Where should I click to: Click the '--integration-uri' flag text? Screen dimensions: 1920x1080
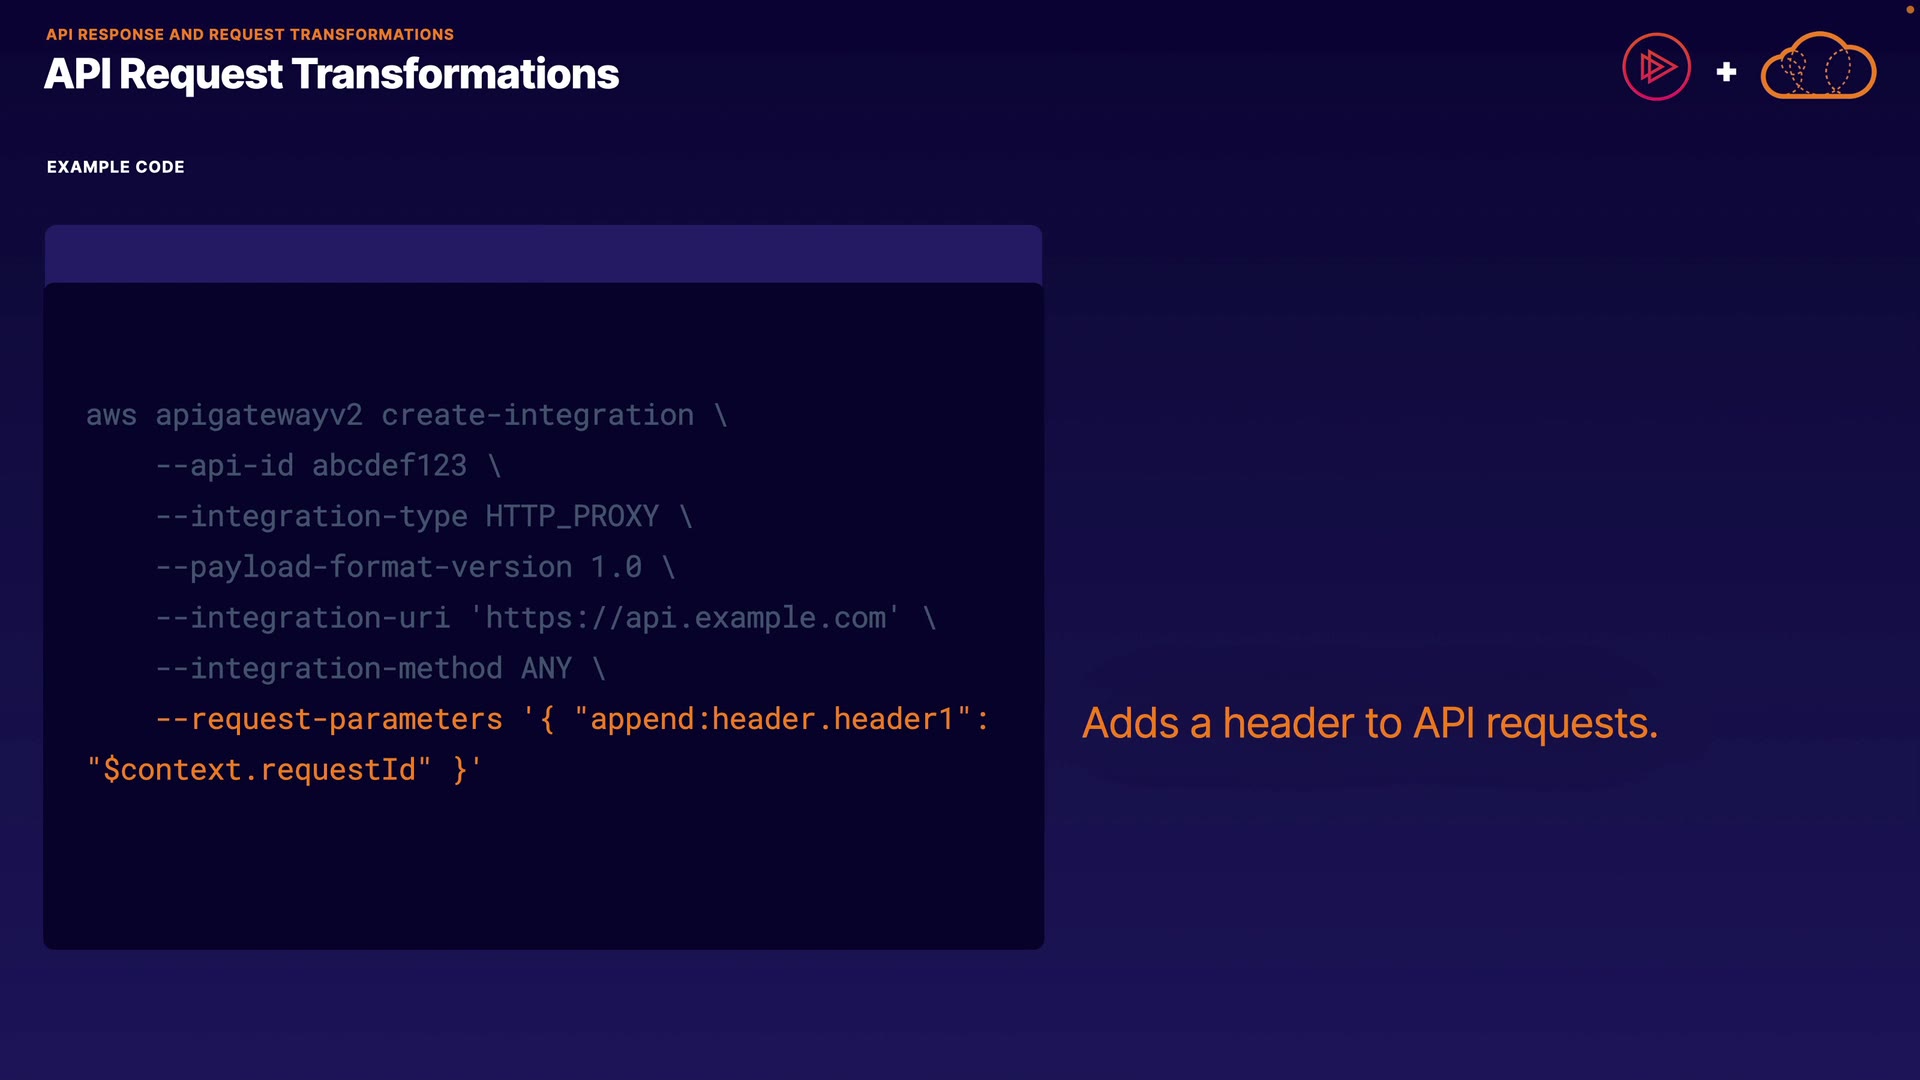point(303,618)
